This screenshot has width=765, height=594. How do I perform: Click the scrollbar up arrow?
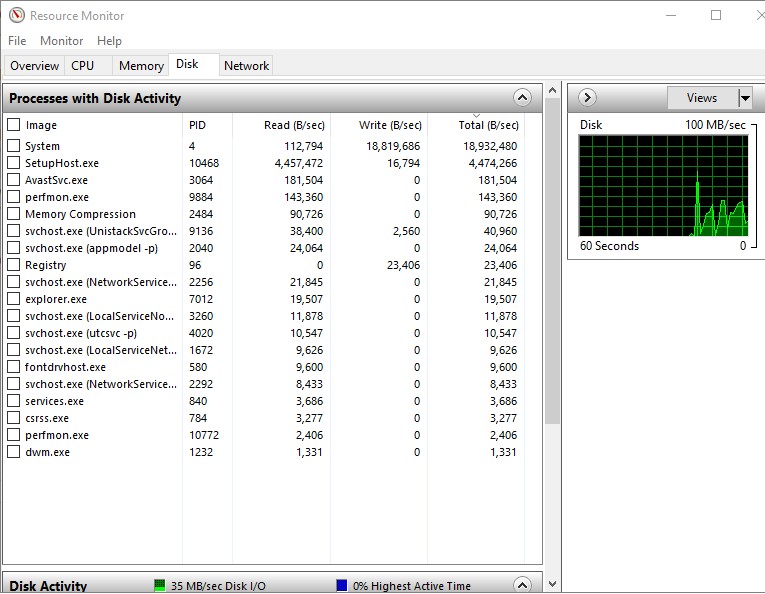[552, 90]
